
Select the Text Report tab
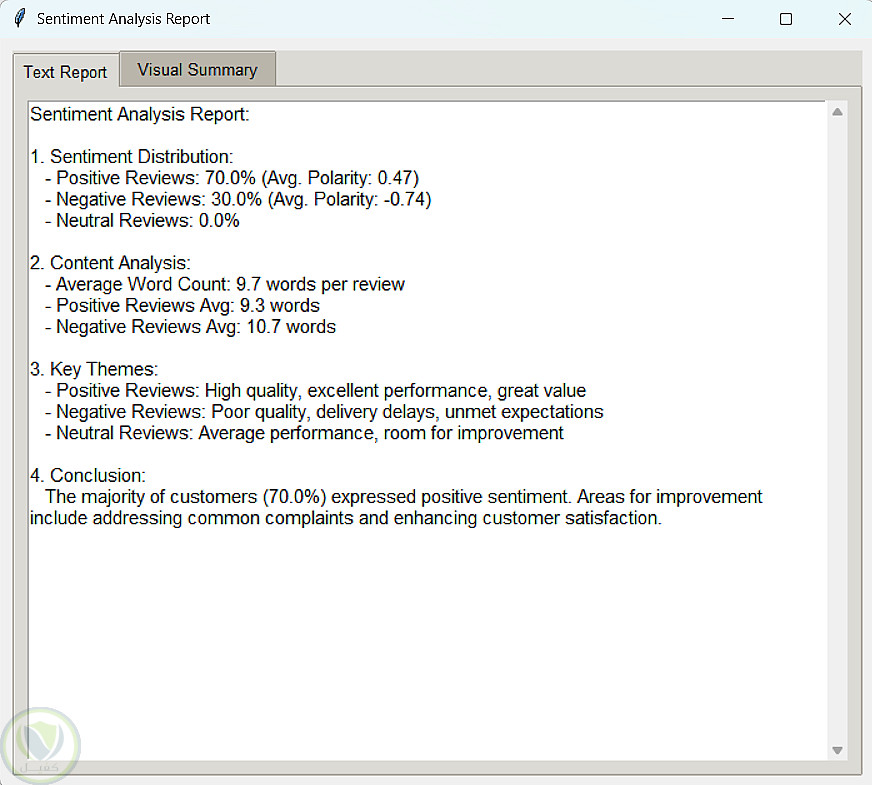tap(65, 72)
